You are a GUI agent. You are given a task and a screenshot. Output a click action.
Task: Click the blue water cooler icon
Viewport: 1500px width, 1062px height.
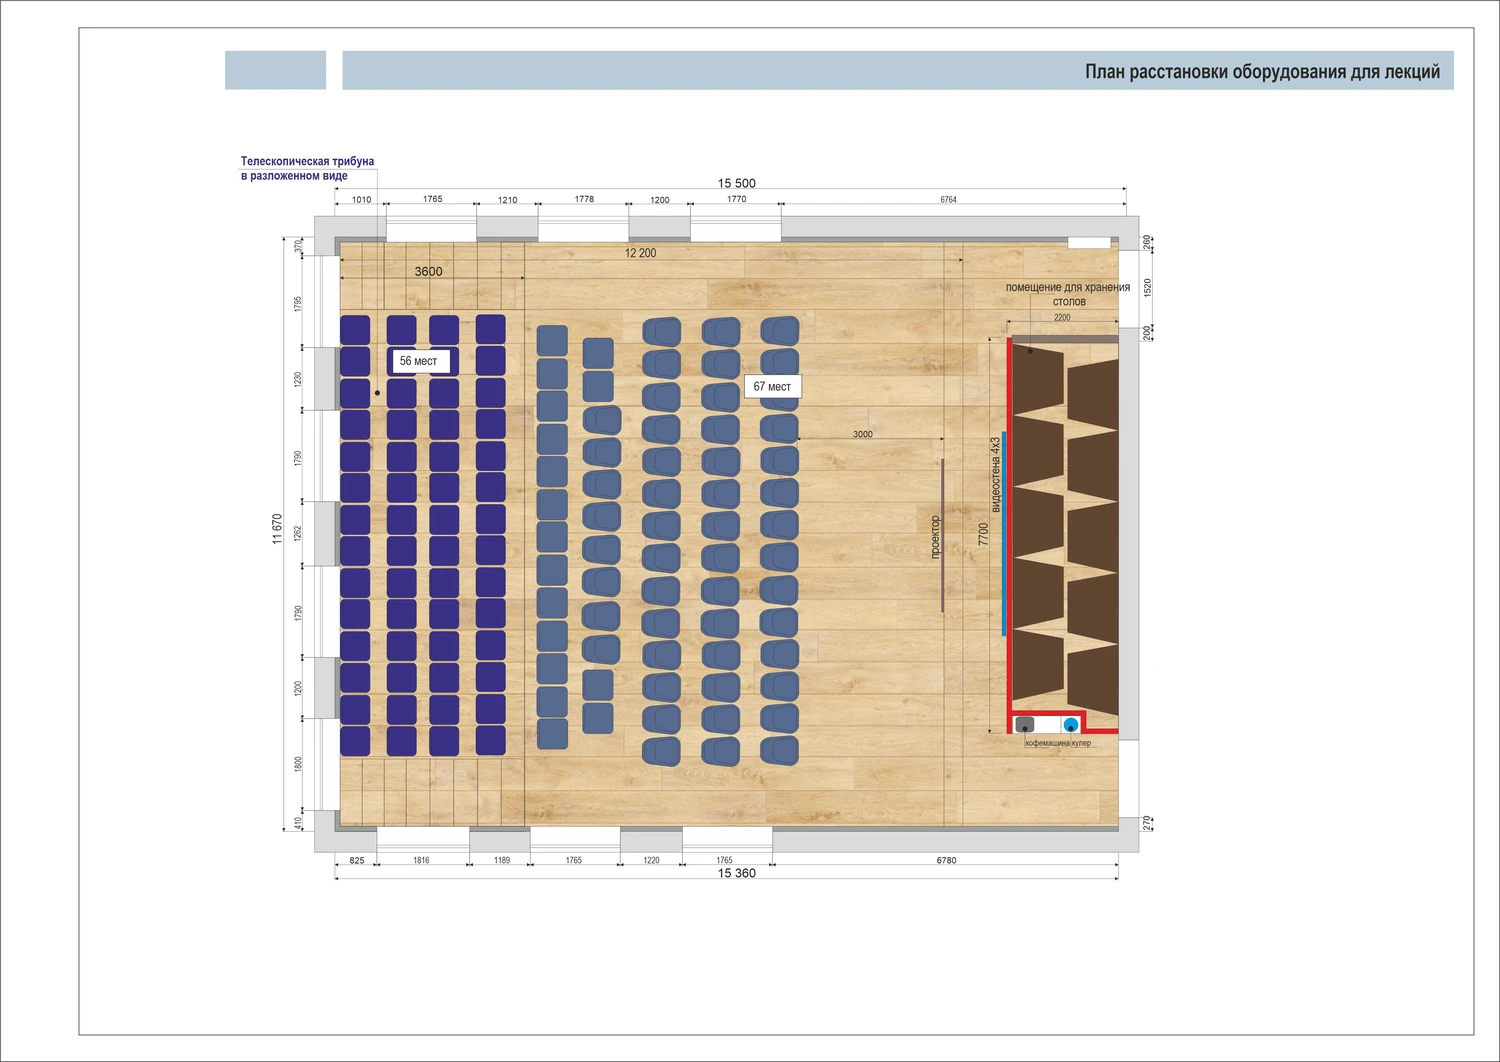(1071, 725)
